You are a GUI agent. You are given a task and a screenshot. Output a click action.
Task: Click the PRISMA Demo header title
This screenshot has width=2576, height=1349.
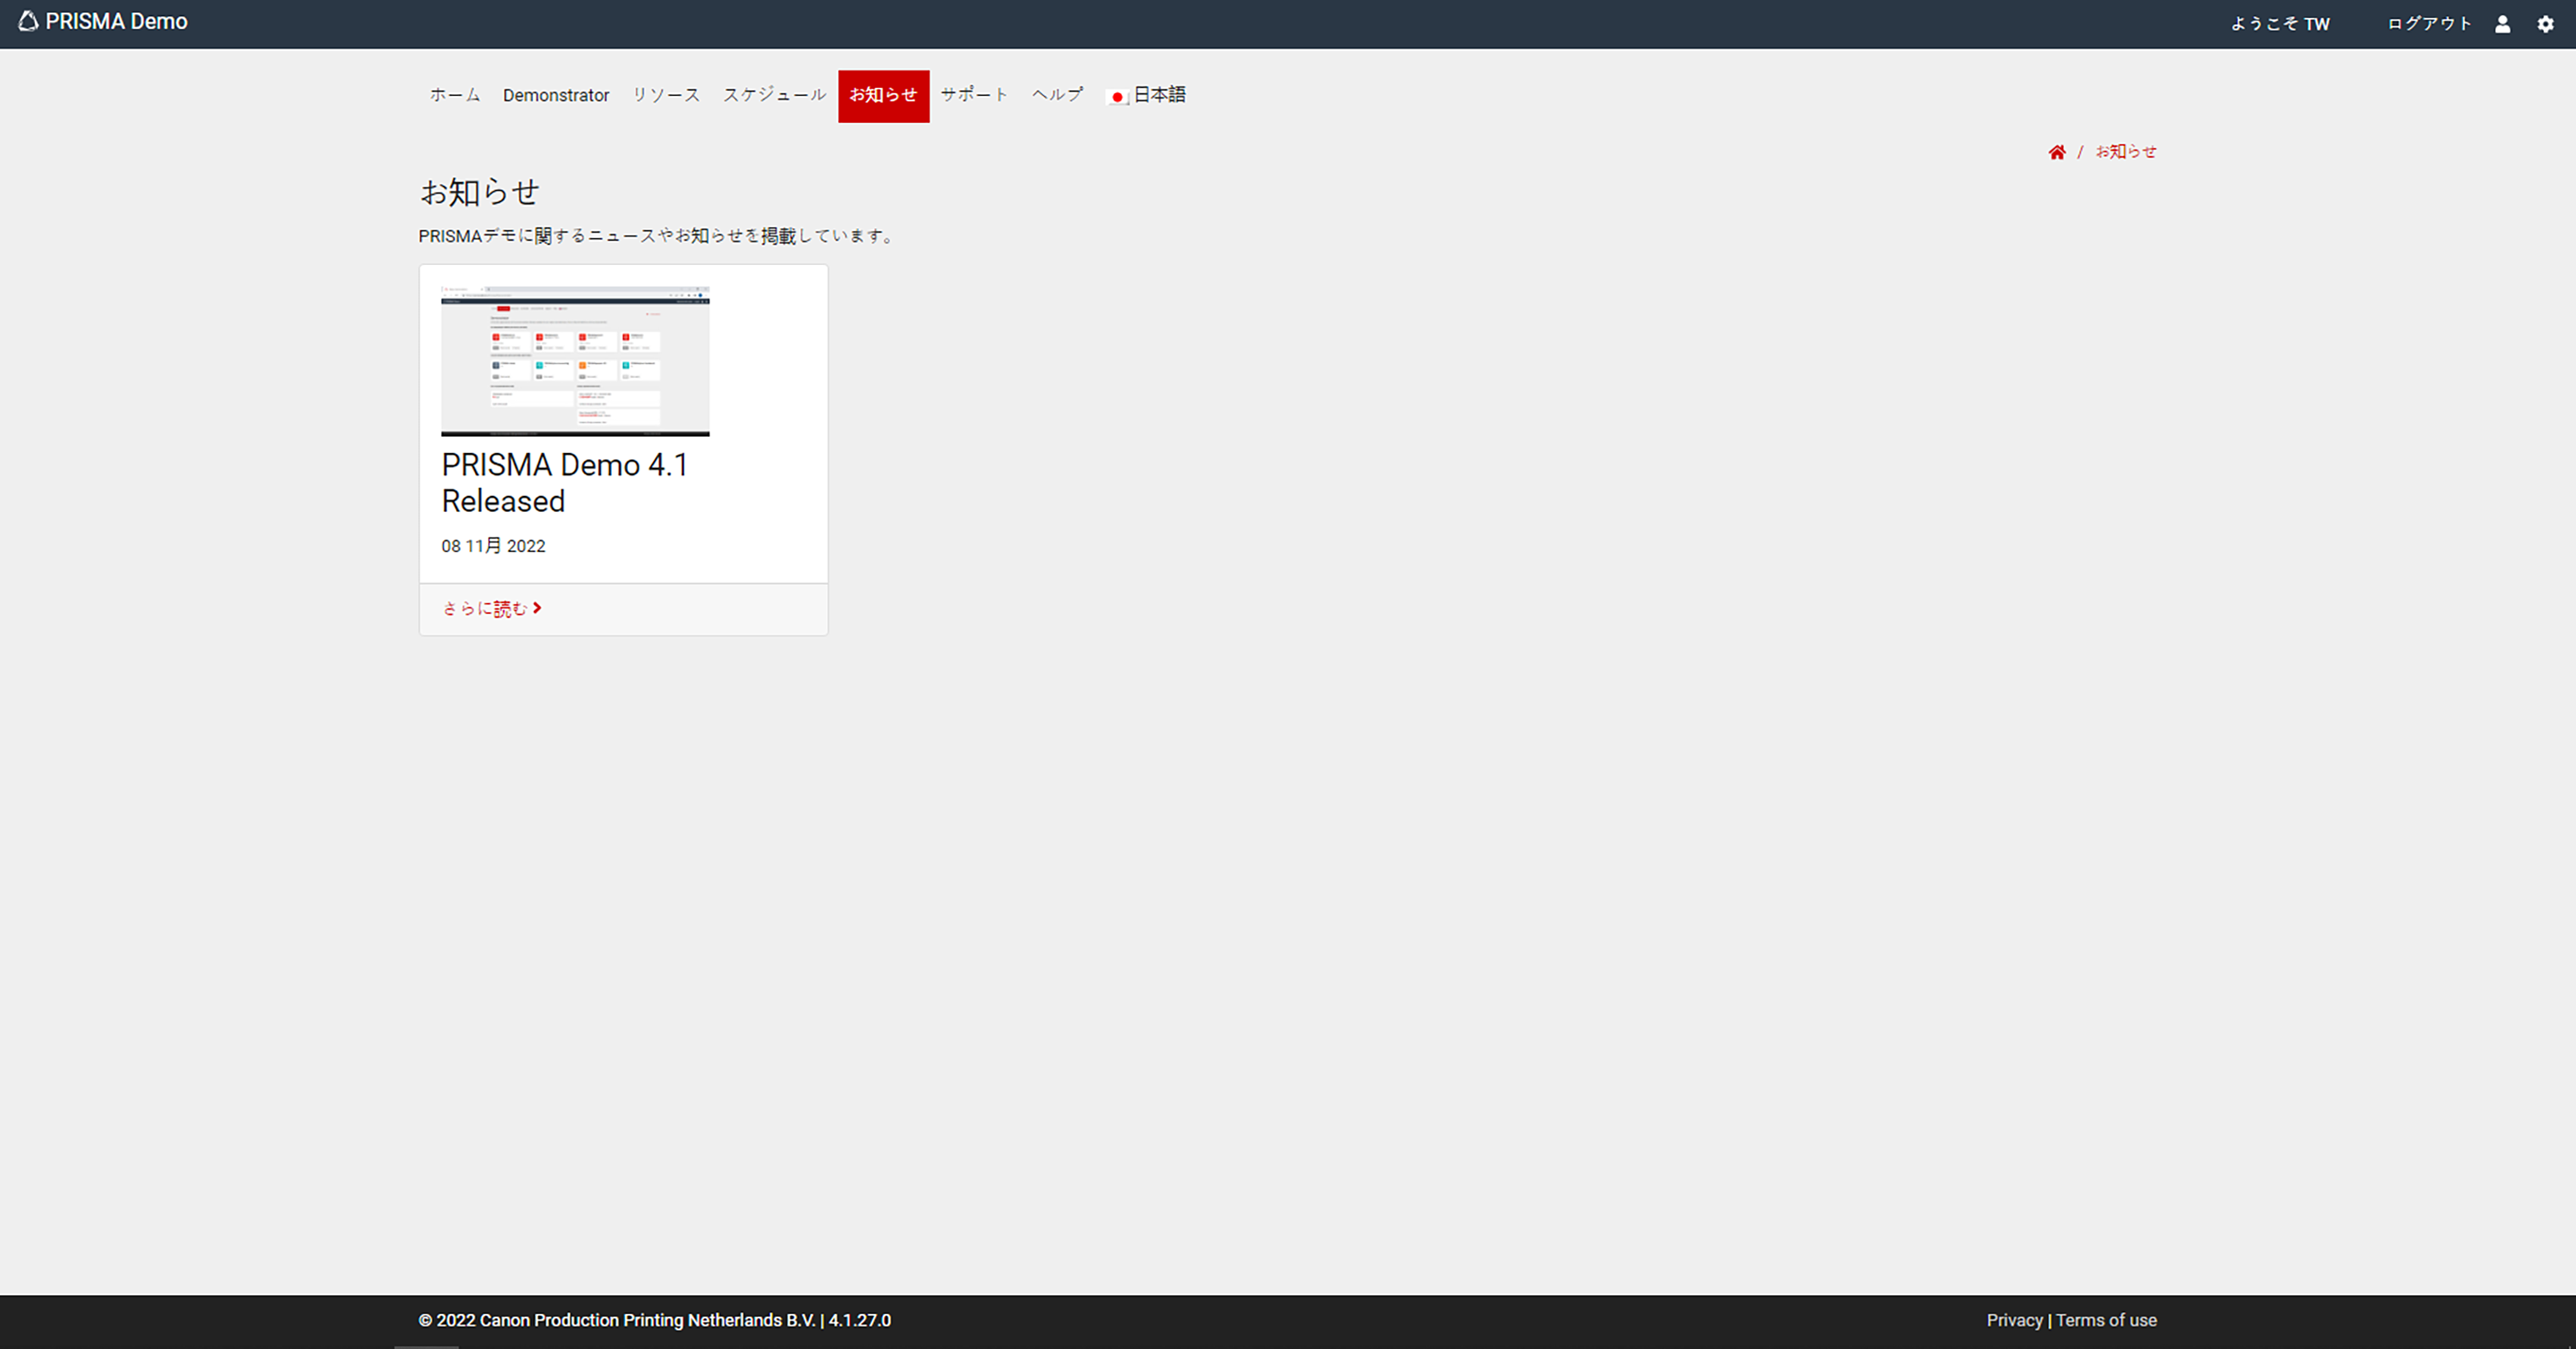point(116,22)
